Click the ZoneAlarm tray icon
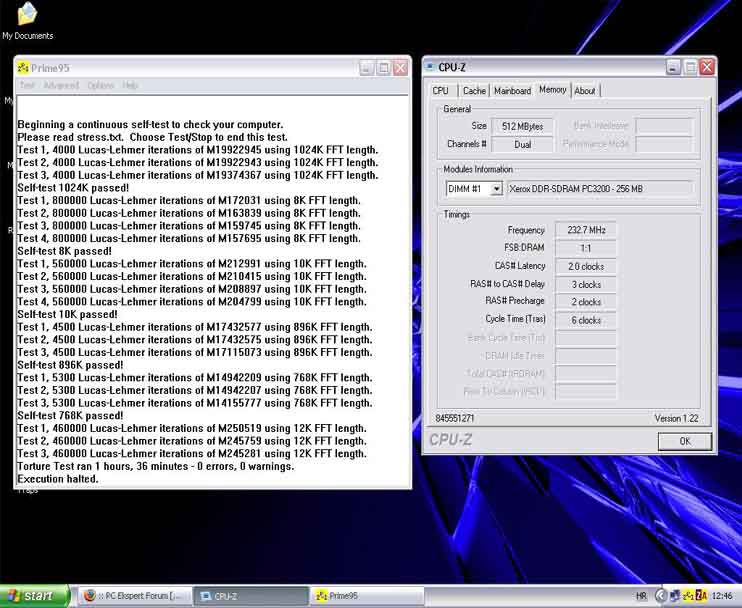Image resolution: width=742 pixels, height=608 pixels. (701, 596)
